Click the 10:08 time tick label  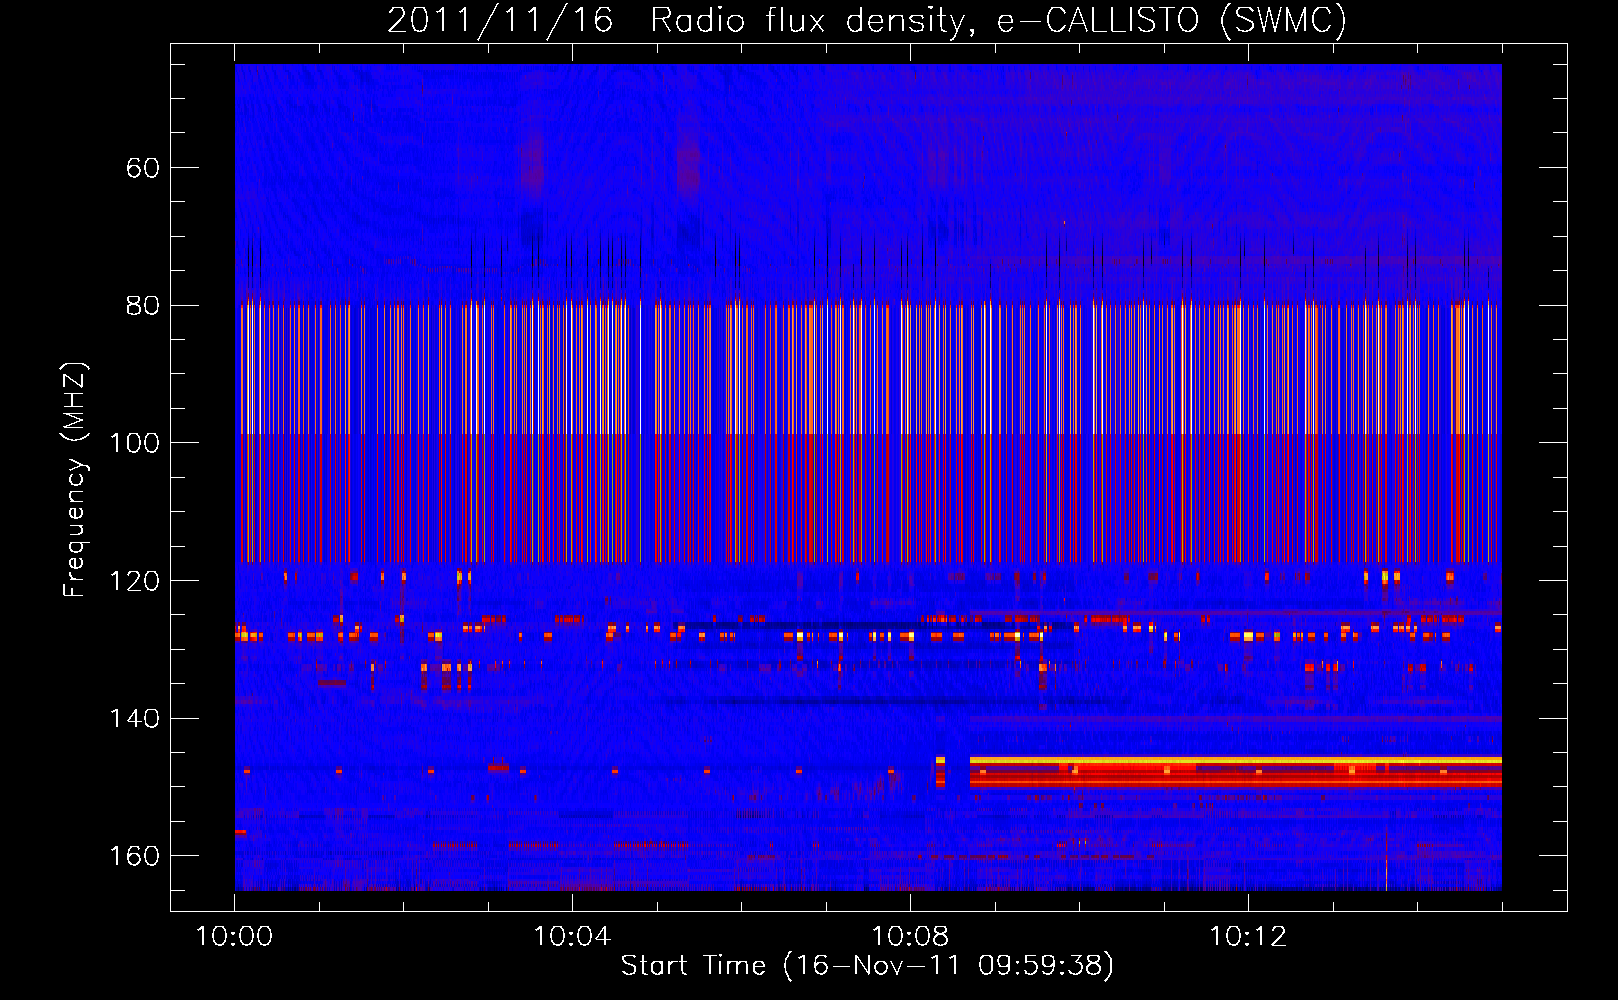coord(910,937)
